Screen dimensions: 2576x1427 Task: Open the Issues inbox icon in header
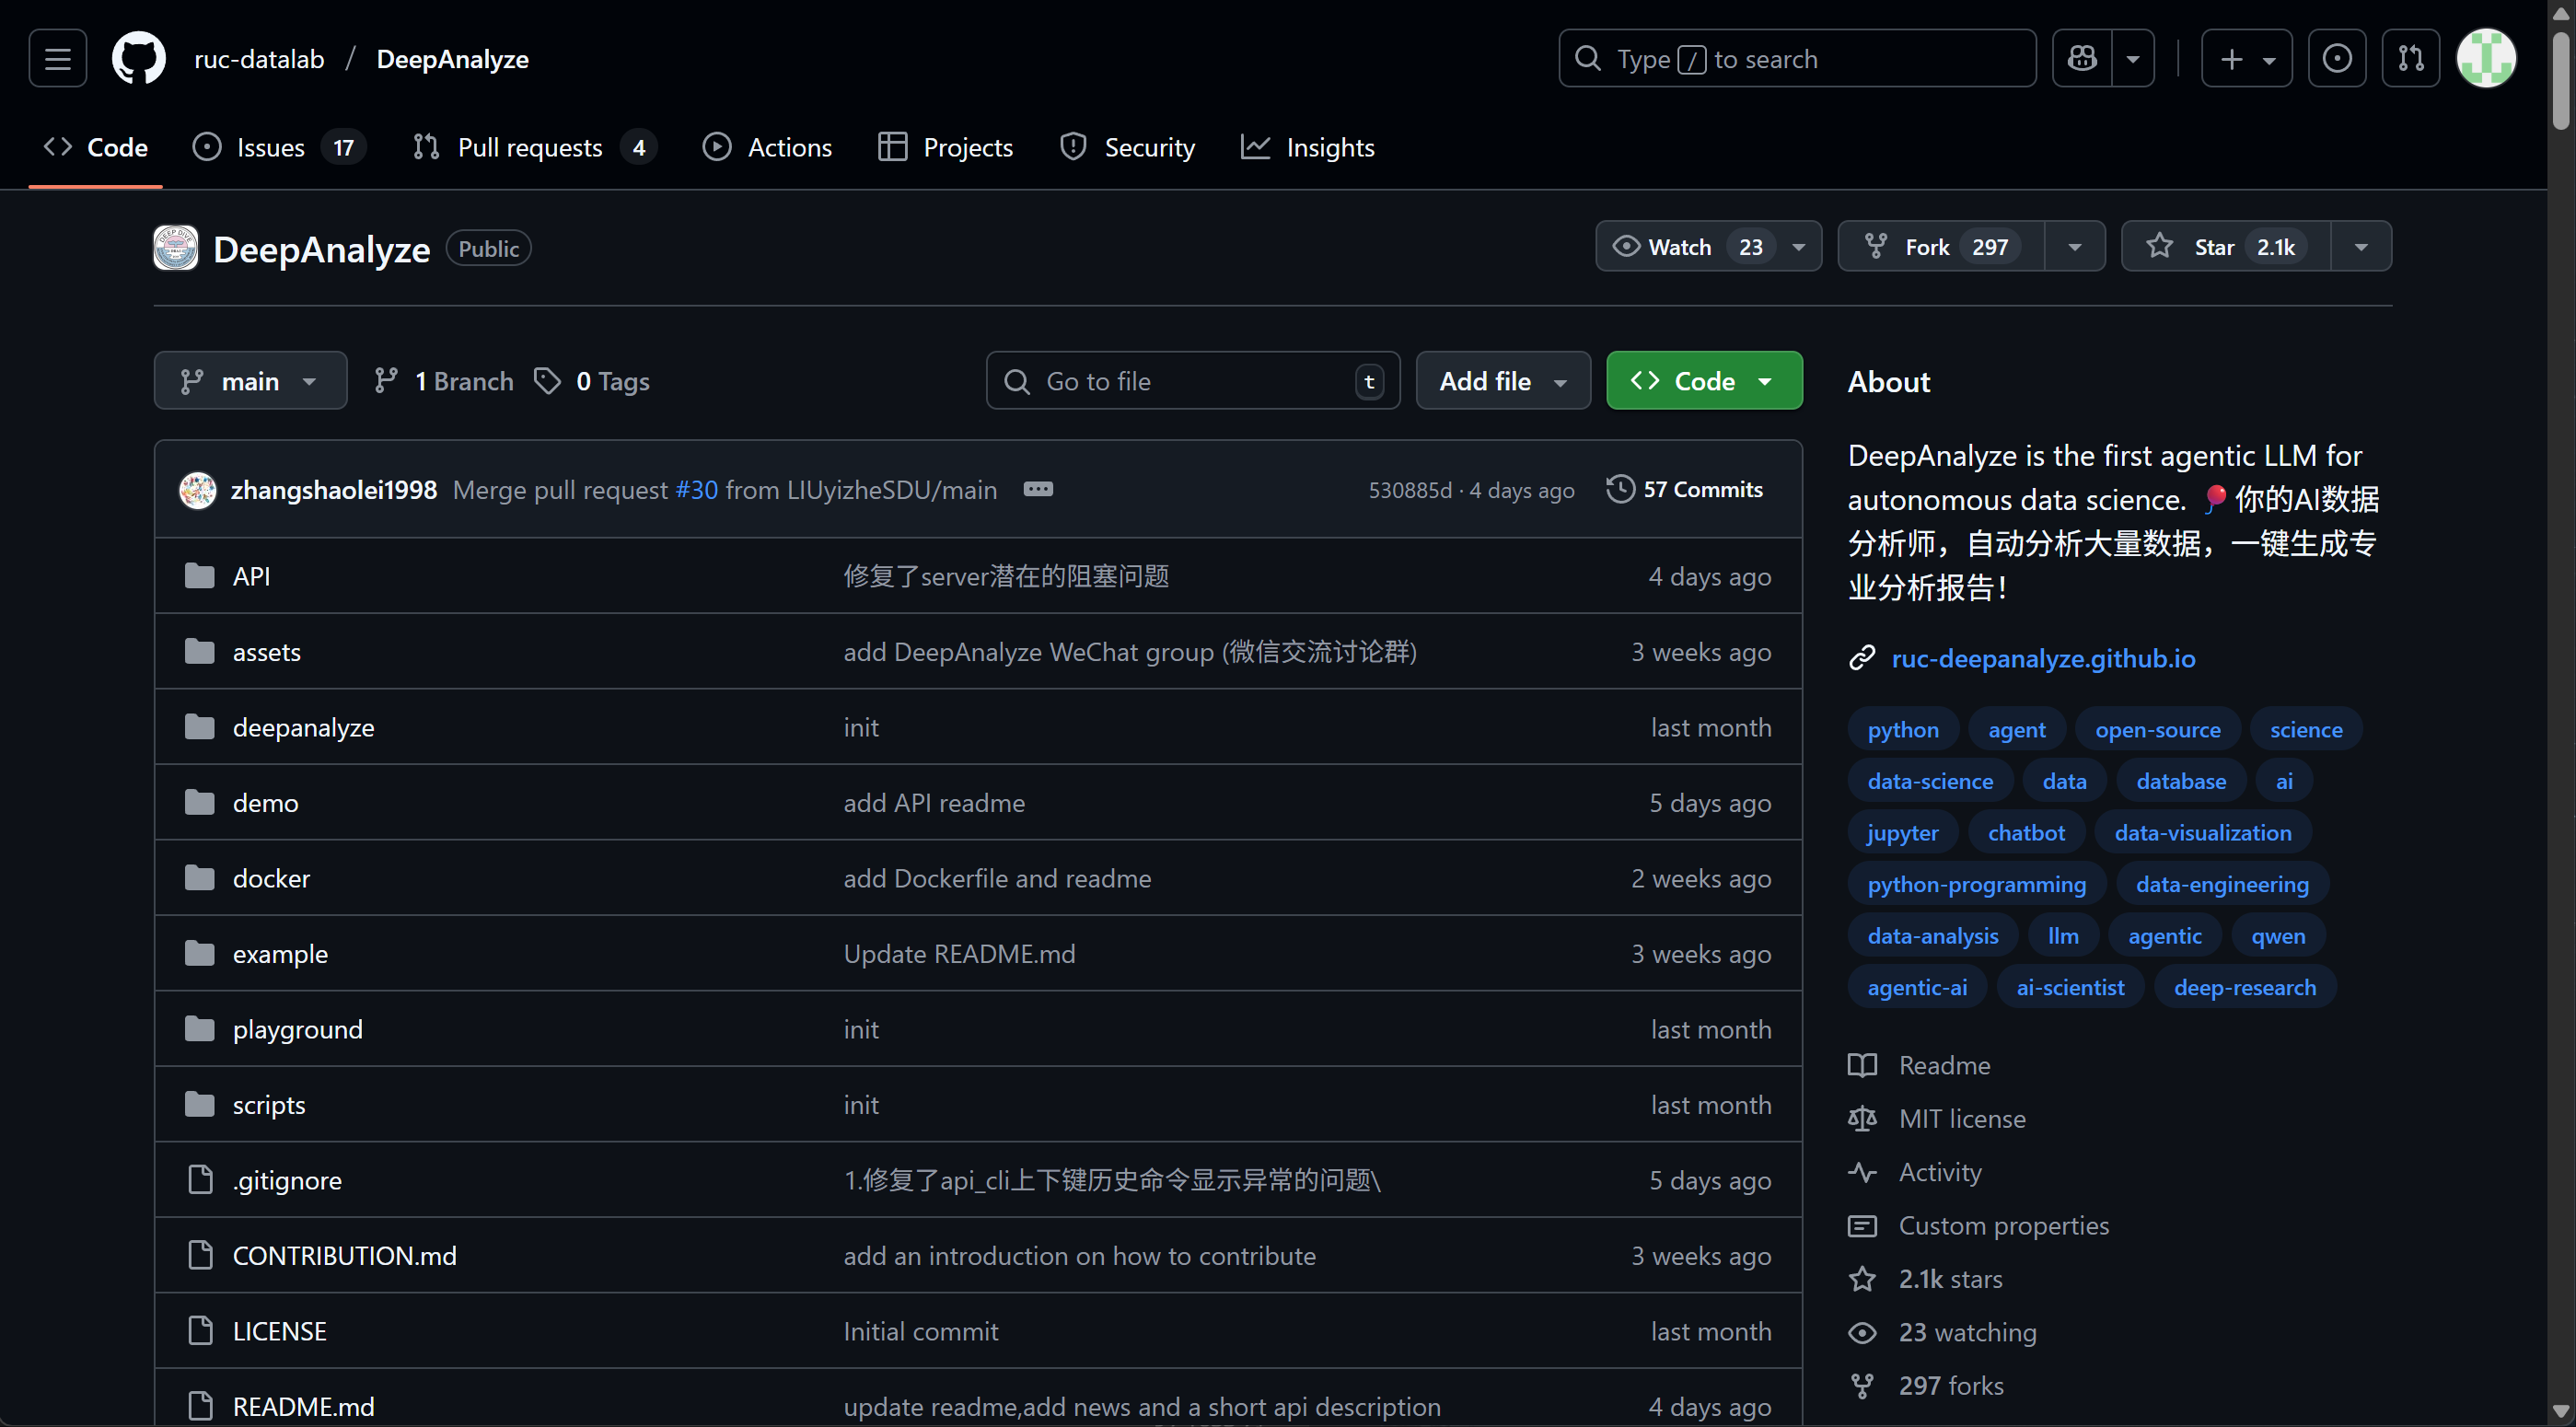pos(2336,59)
